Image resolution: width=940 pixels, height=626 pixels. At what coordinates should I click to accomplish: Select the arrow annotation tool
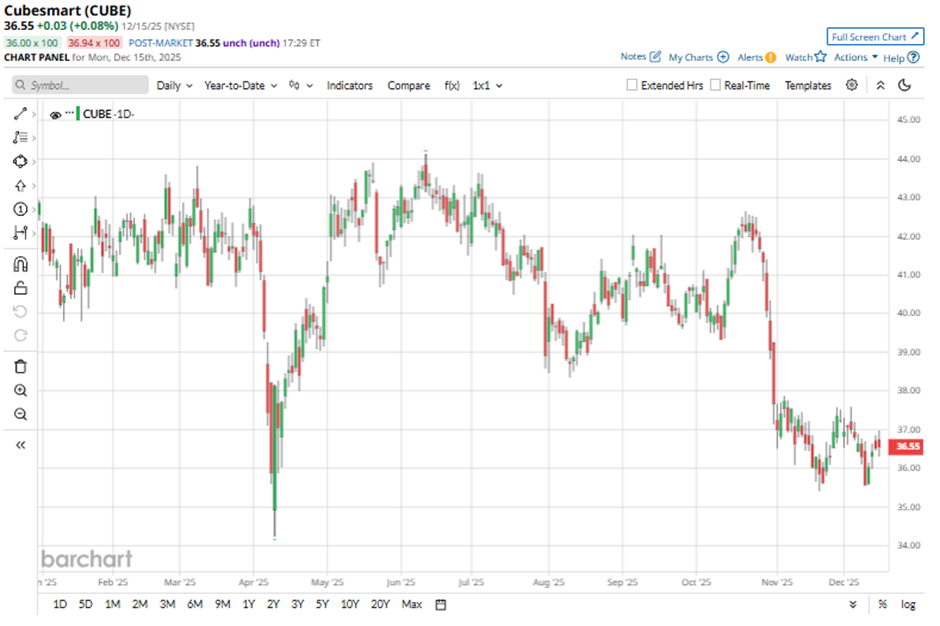point(20,185)
